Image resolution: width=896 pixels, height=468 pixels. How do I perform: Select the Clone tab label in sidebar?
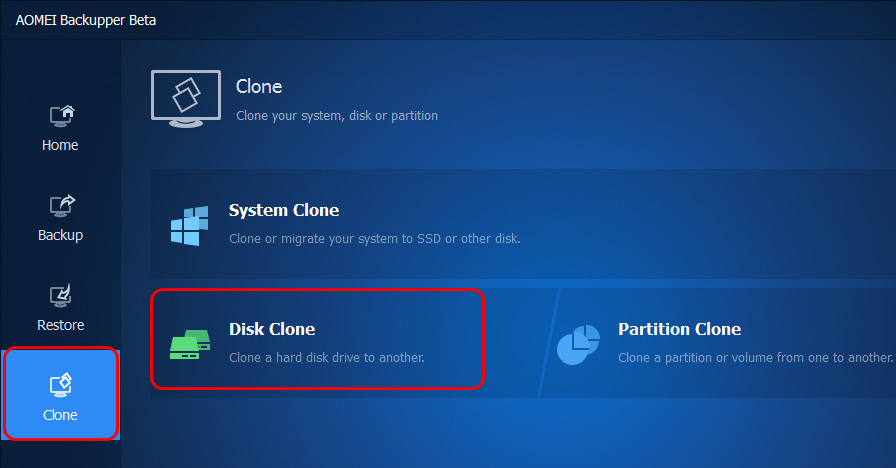pos(60,415)
